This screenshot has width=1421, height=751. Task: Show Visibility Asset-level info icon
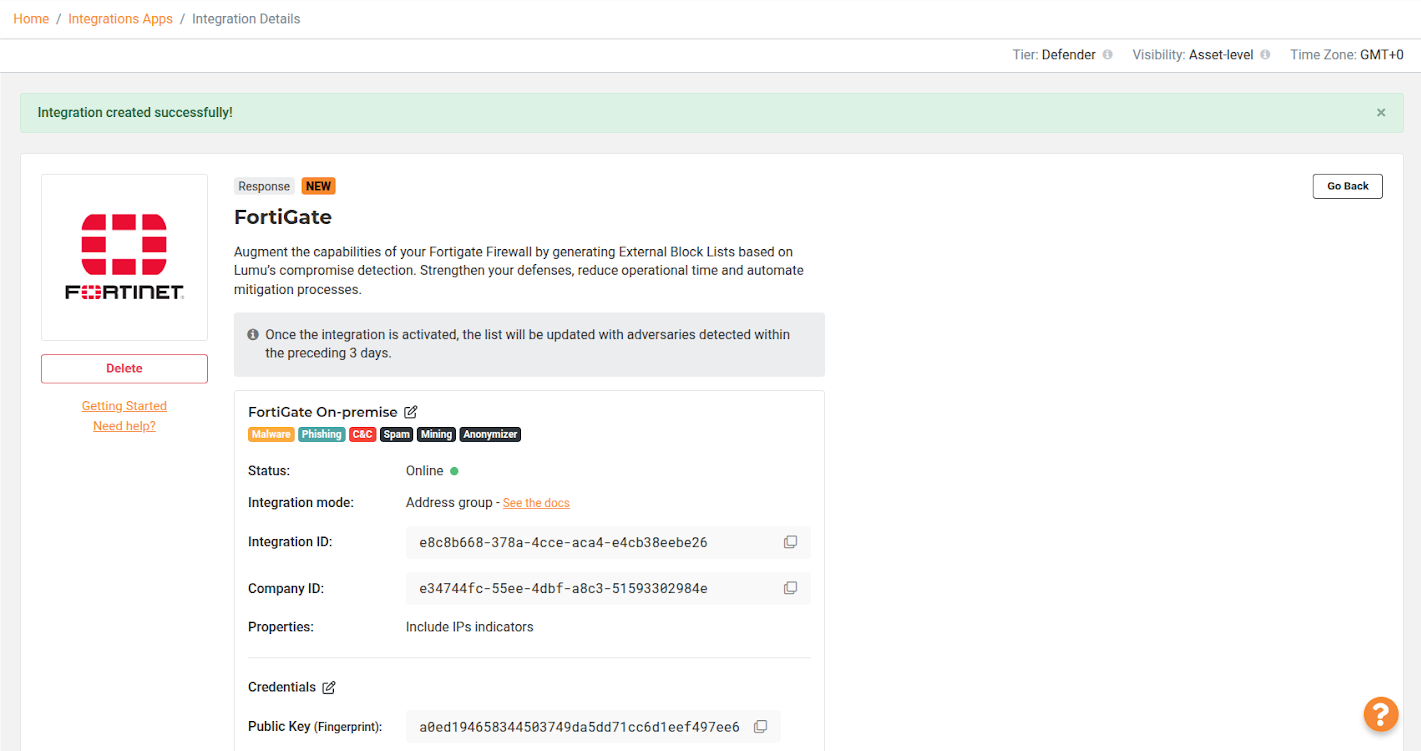tap(1265, 55)
